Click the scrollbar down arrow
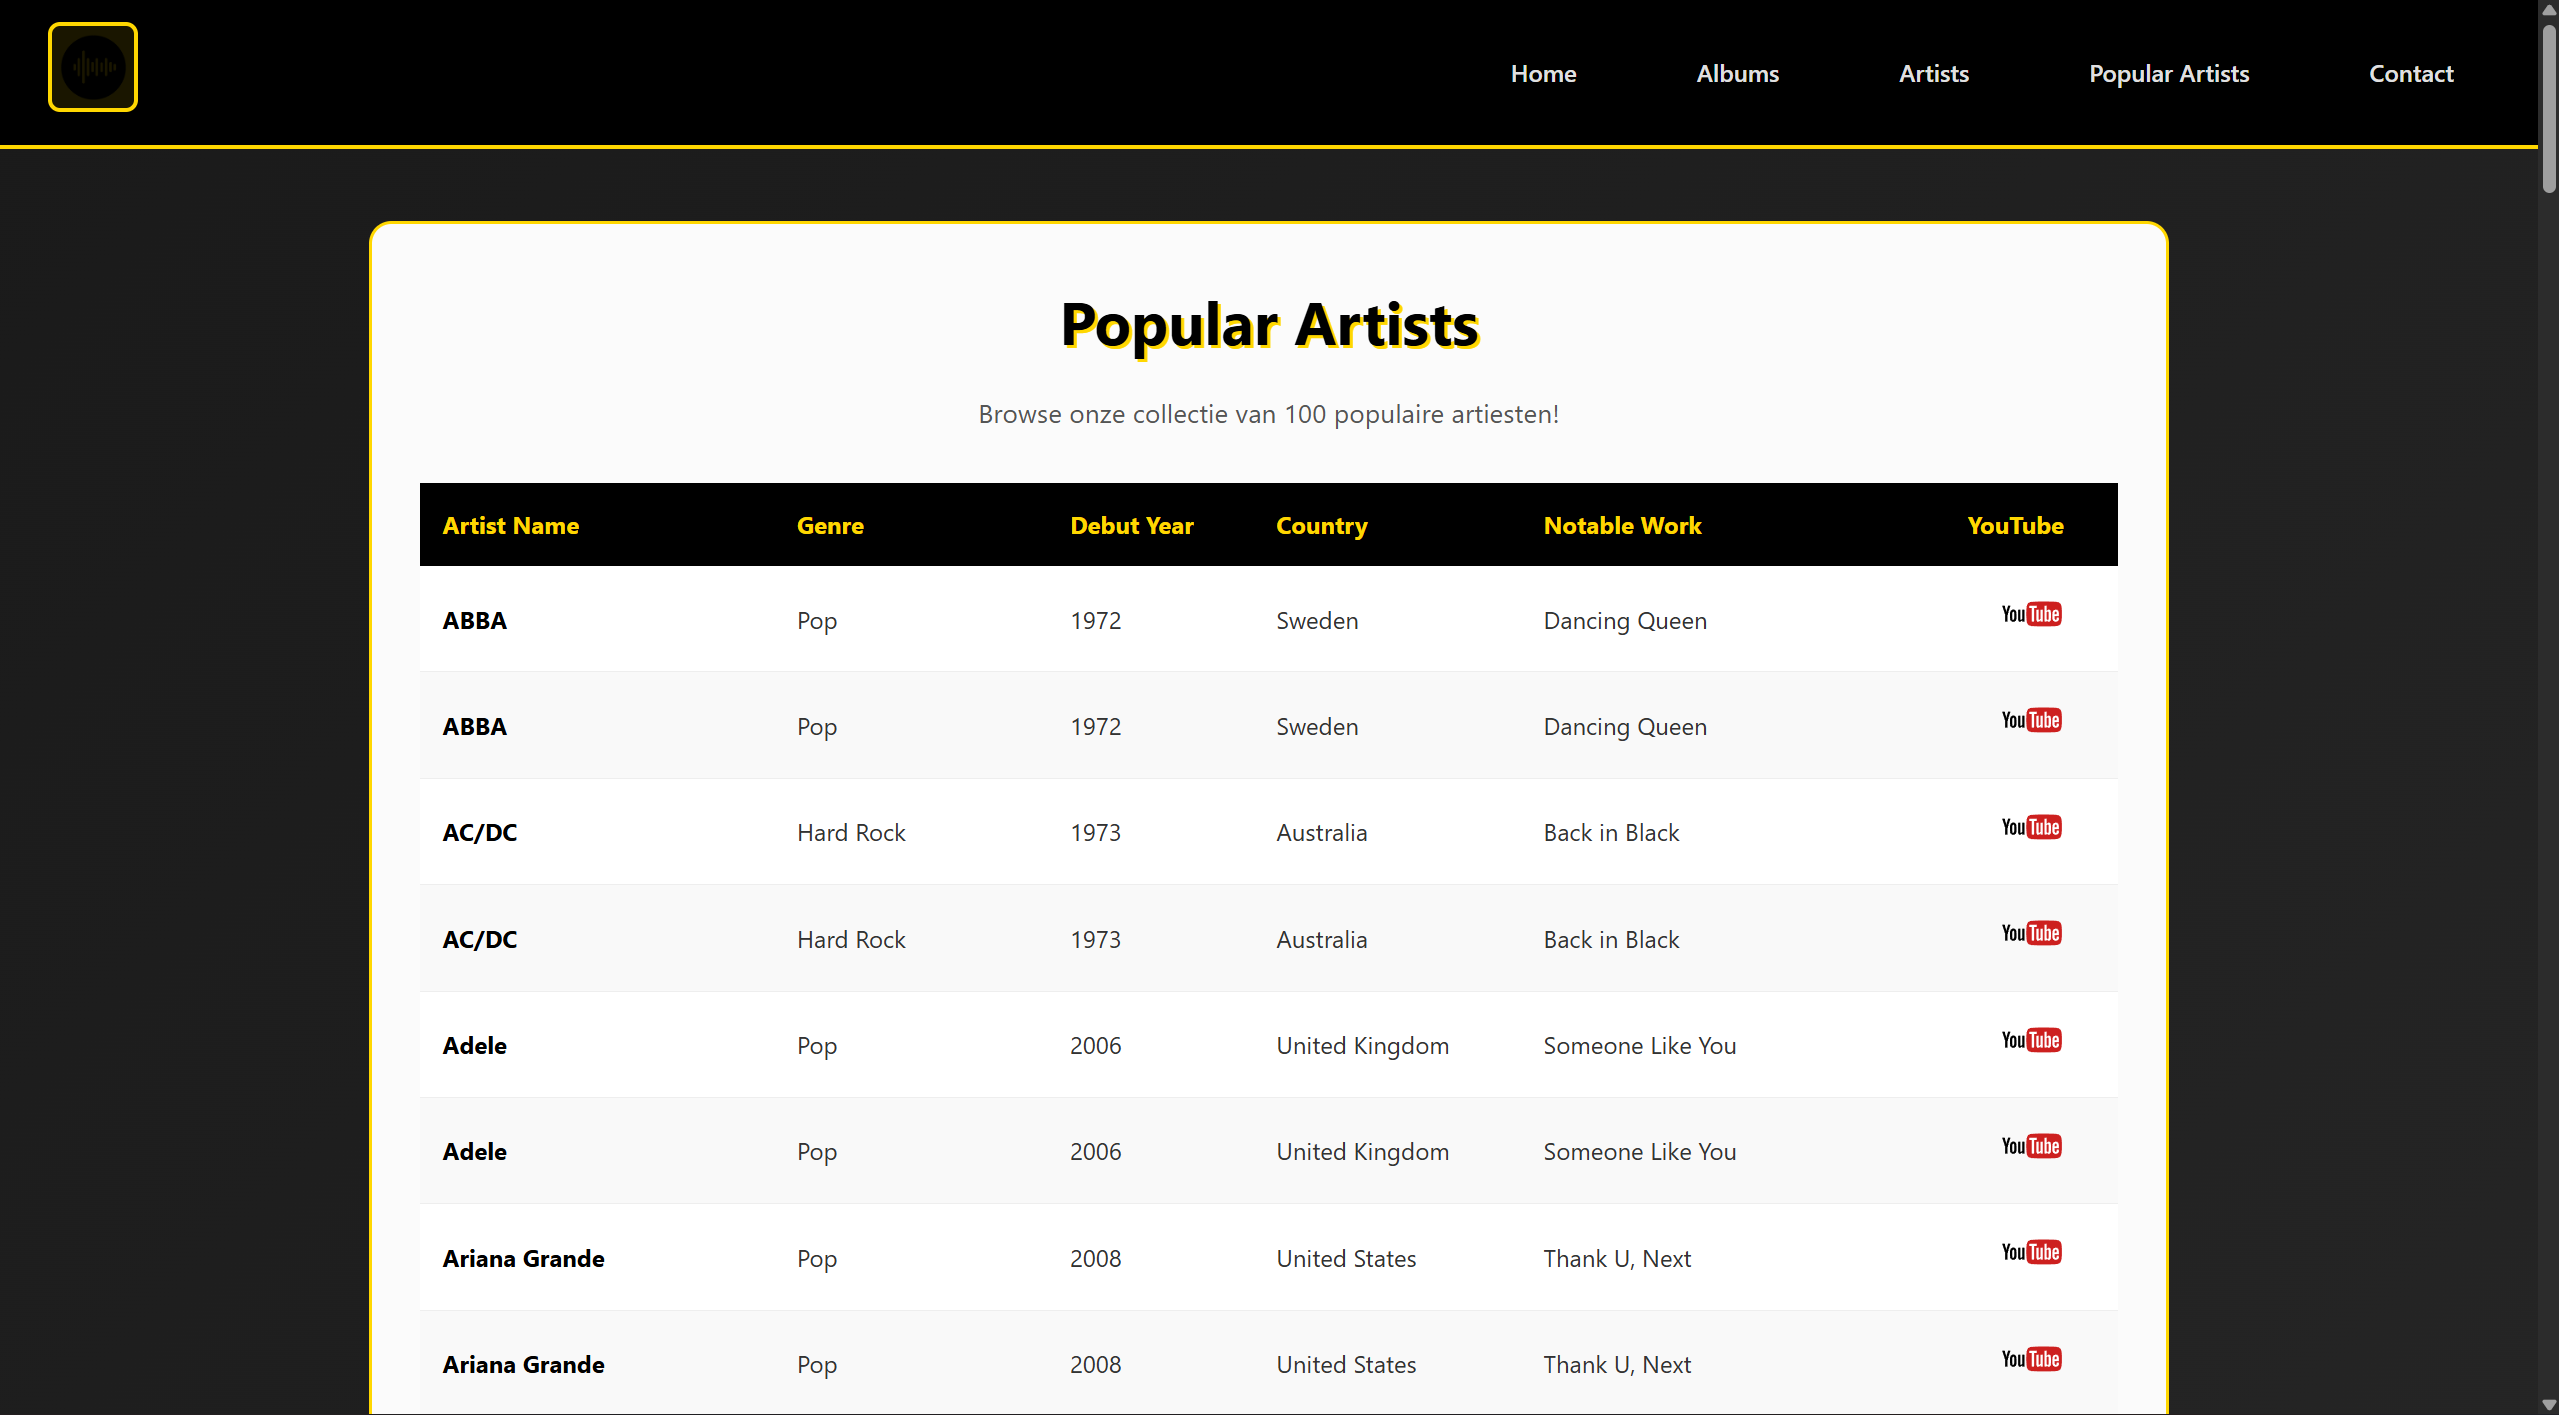 point(2548,1404)
